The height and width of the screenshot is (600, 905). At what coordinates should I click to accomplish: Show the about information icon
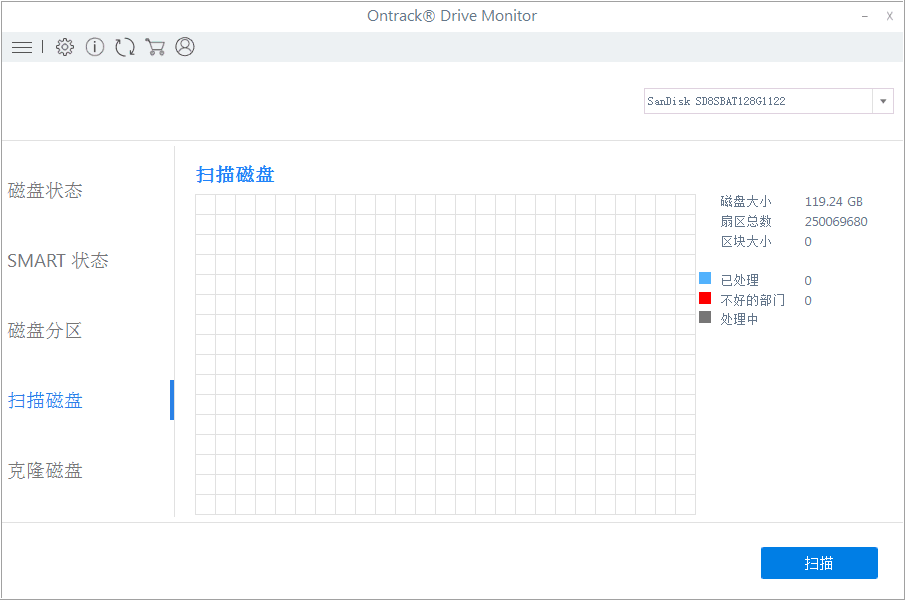[x=95, y=47]
